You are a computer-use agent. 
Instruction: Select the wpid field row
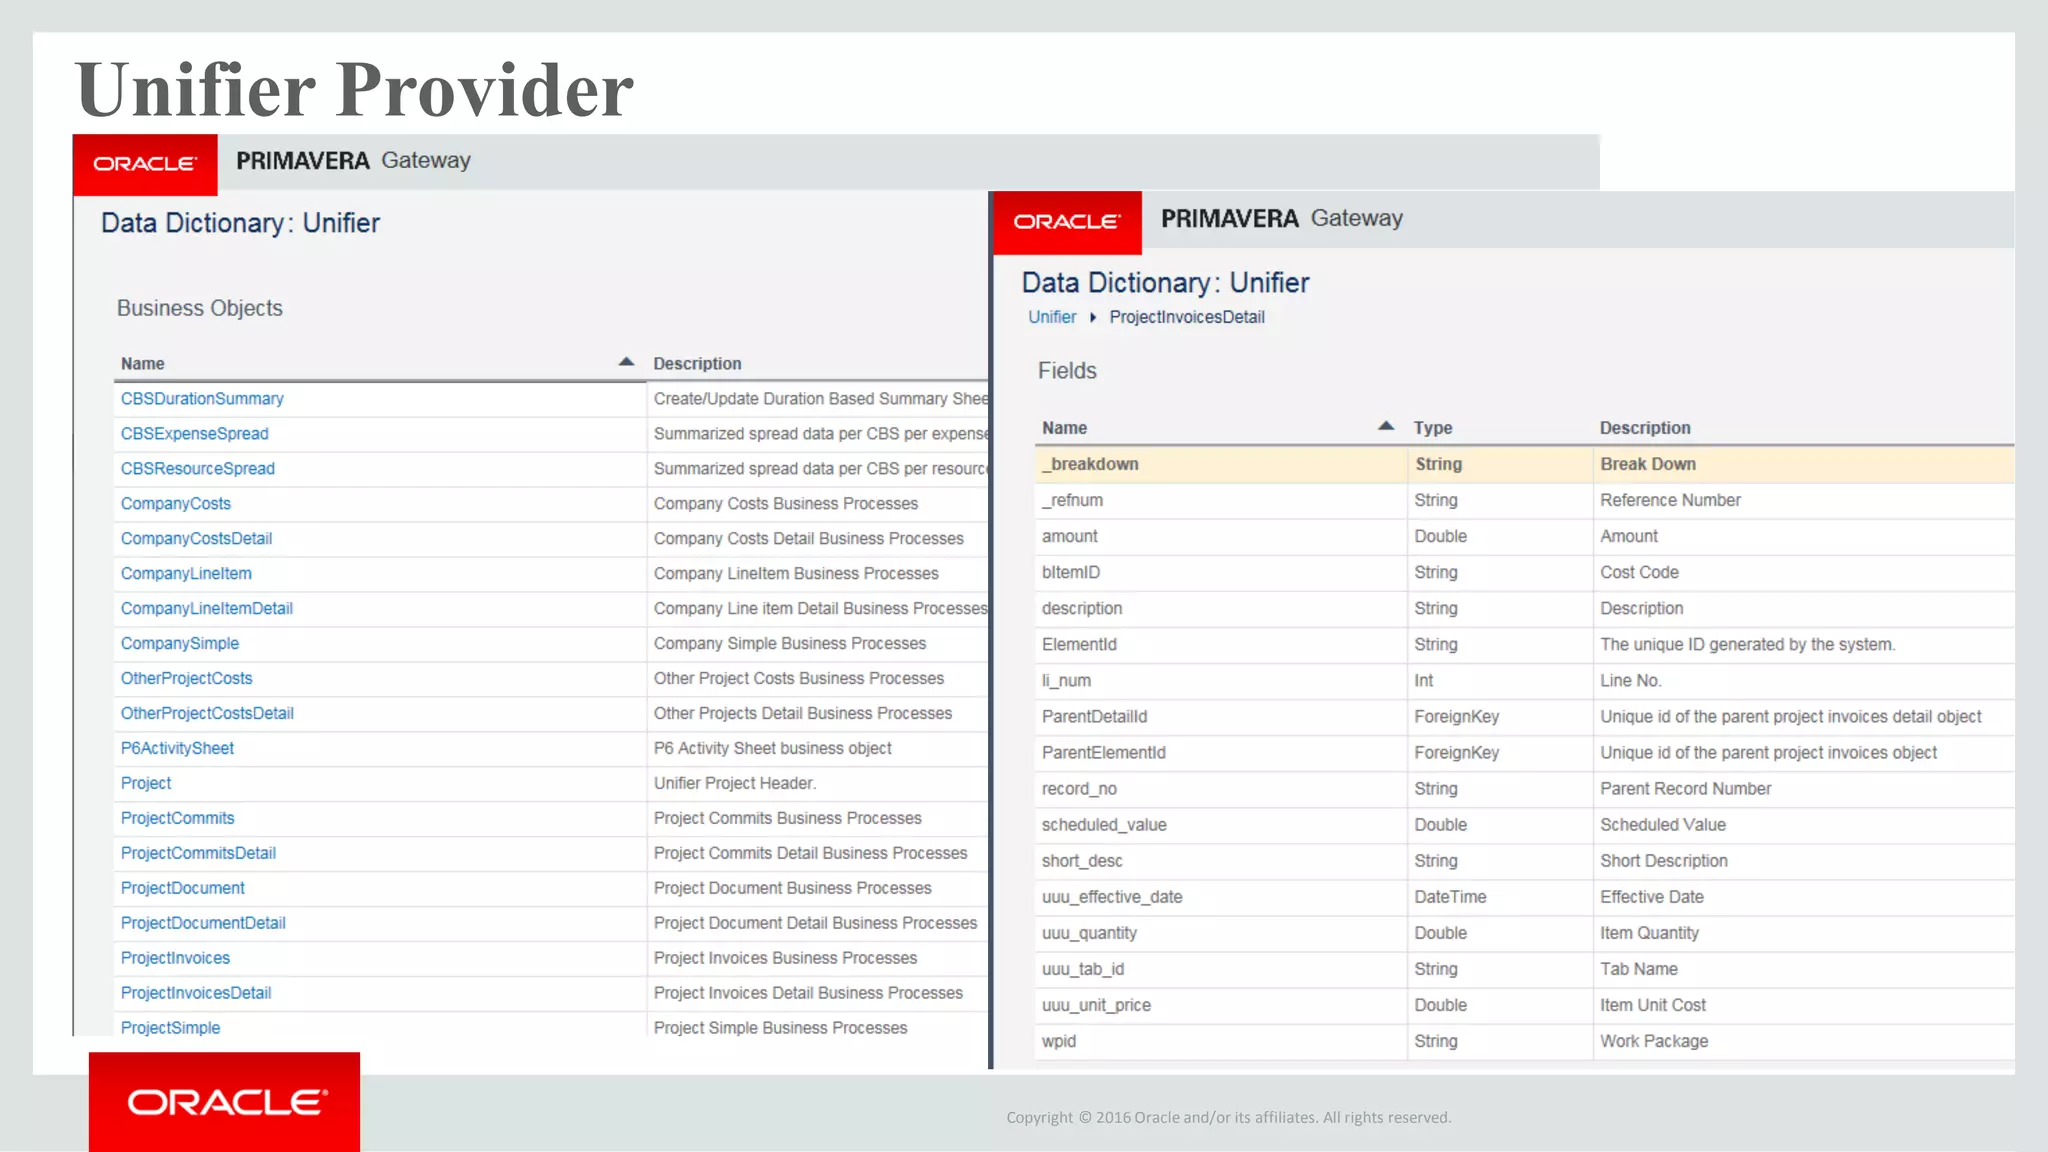pos(1524,1041)
